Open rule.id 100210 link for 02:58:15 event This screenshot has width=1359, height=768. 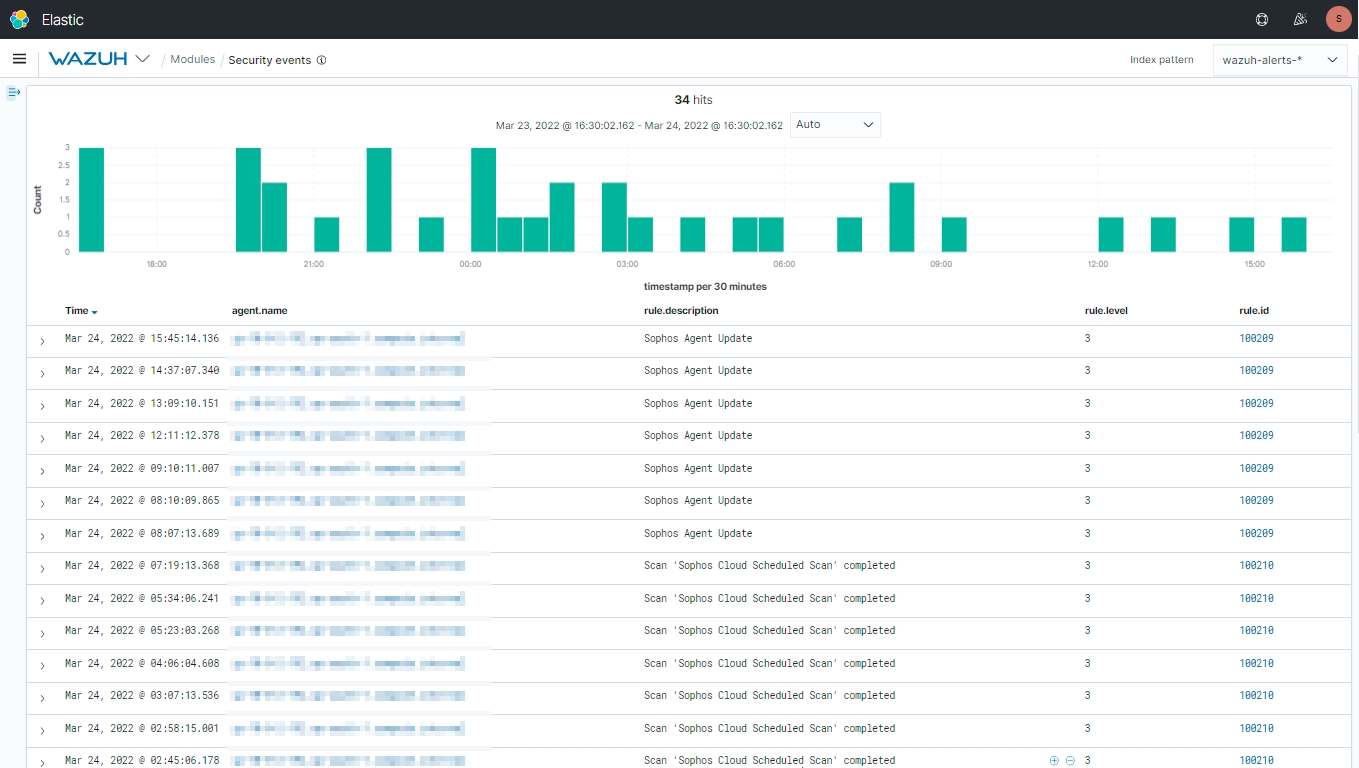click(x=1256, y=728)
